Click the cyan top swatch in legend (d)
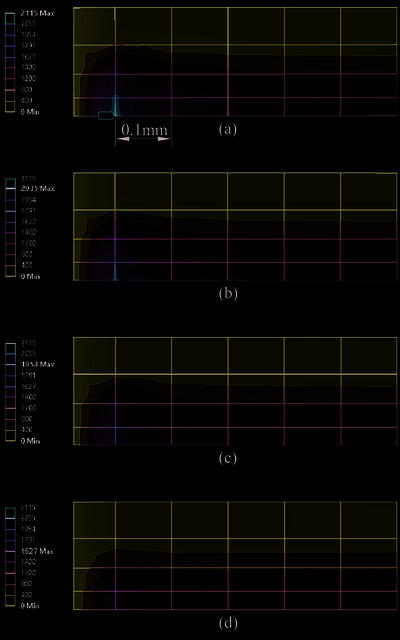 (10, 513)
